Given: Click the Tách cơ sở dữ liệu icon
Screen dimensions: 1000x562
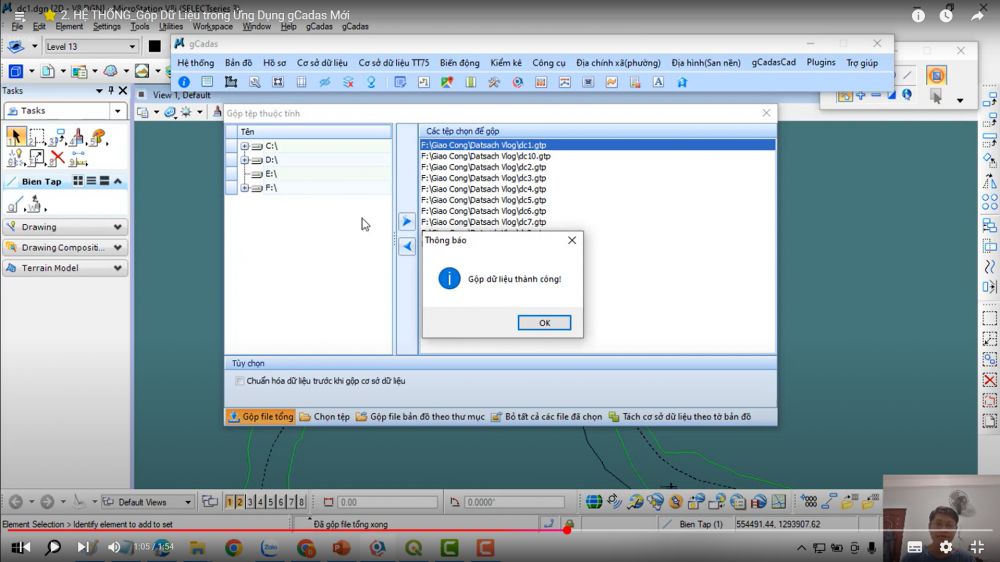Looking at the screenshot, I should pos(614,416).
